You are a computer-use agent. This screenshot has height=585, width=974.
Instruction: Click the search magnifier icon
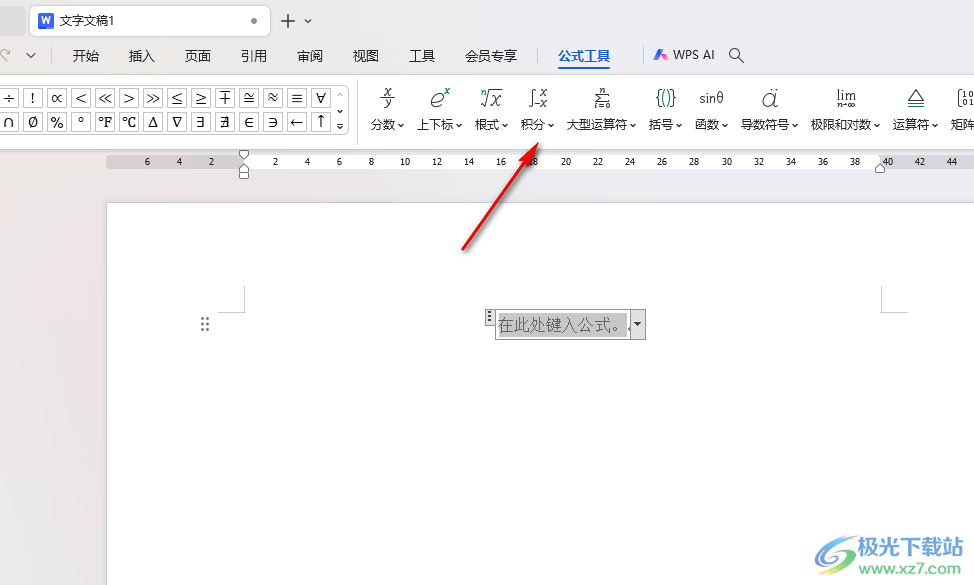tap(736, 55)
